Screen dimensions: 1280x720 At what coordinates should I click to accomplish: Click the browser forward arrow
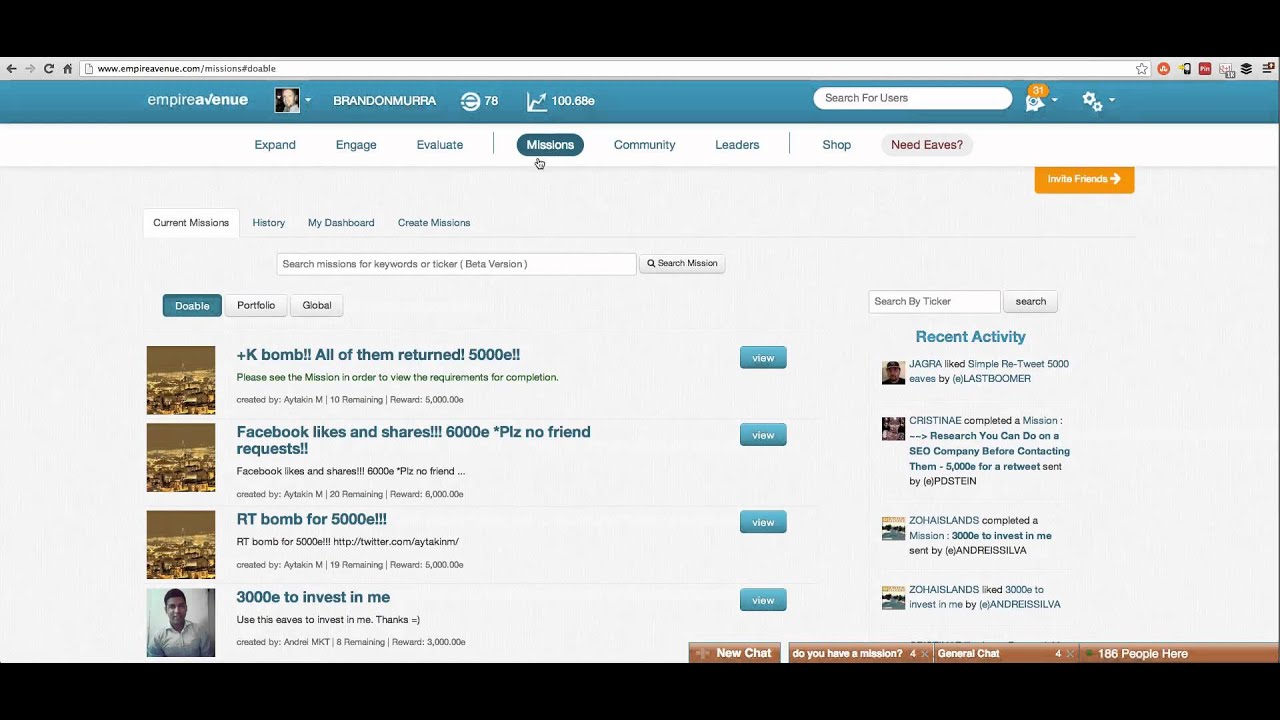30,69
